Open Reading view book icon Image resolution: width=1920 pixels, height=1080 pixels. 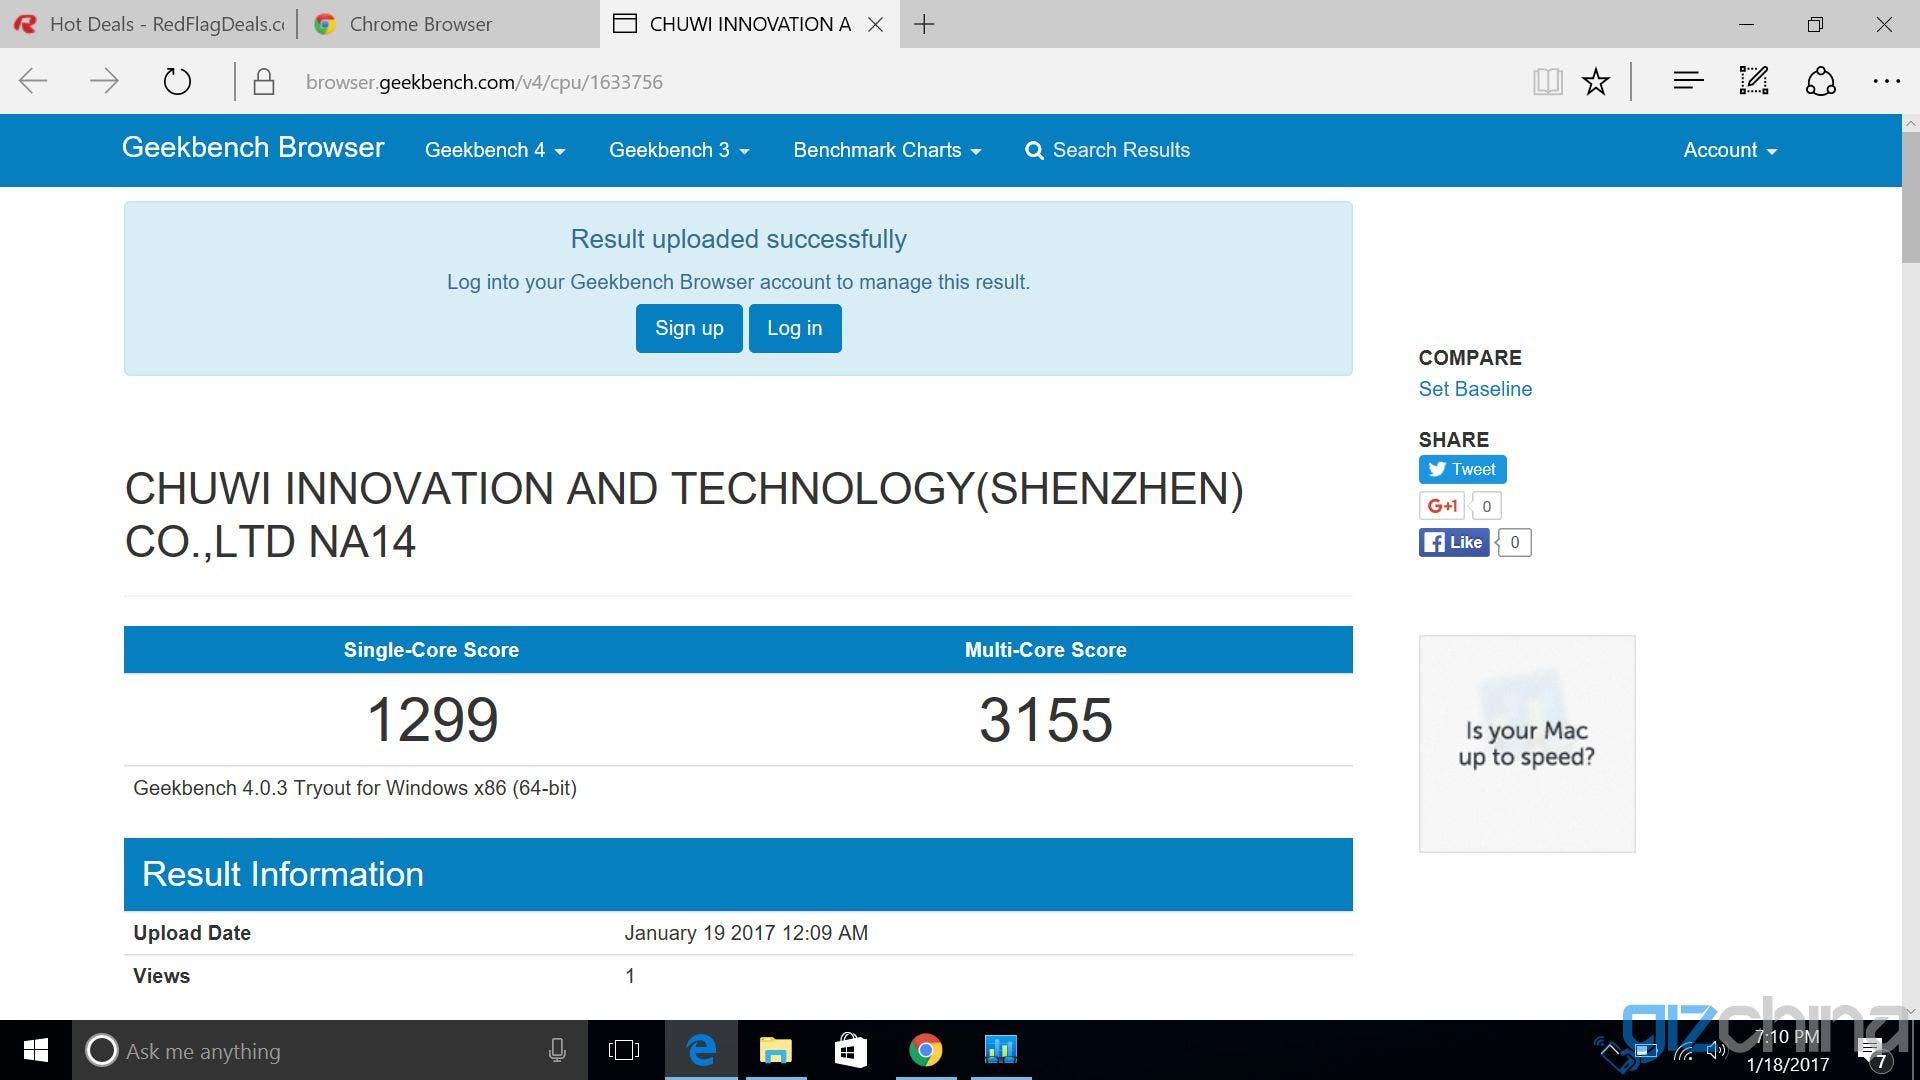tap(1547, 82)
